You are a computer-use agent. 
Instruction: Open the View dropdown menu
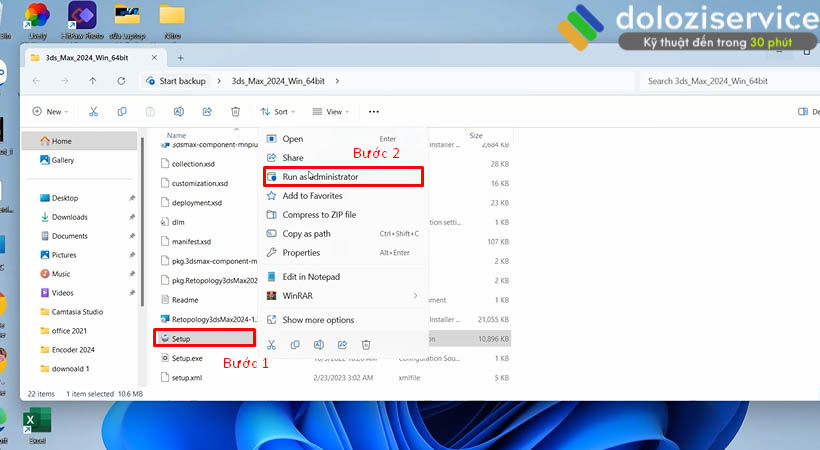[328, 112]
